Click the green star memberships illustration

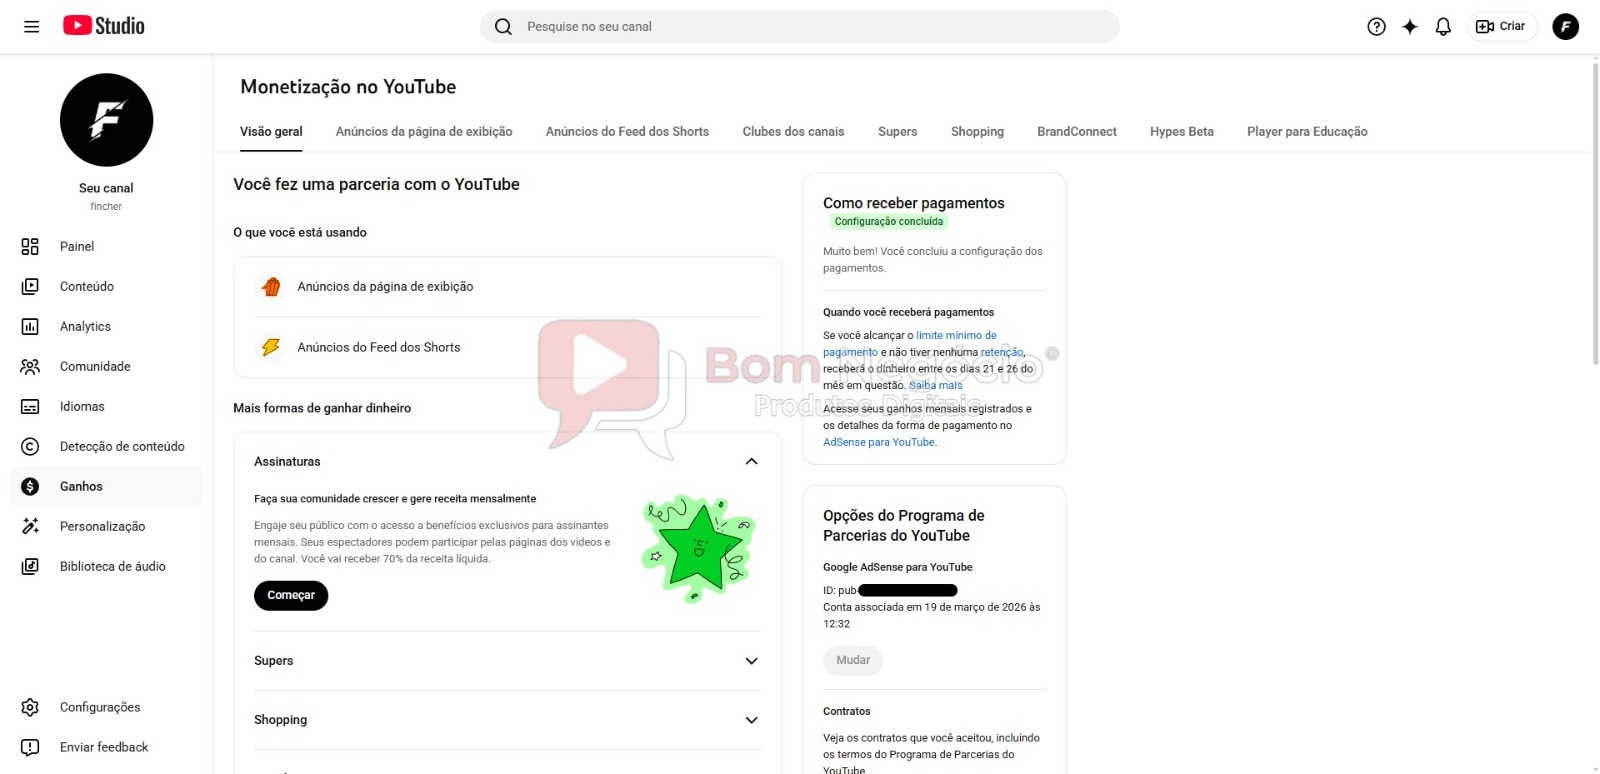tap(698, 548)
